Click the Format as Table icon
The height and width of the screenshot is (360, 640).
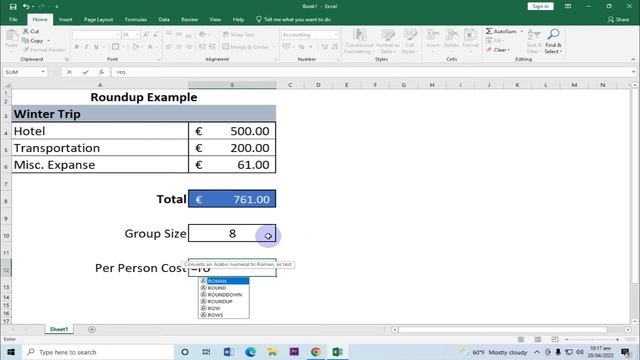point(388,35)
